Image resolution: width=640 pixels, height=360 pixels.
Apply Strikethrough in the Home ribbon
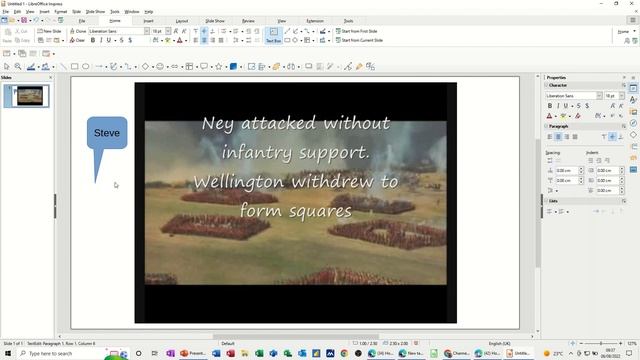[121, 40]
